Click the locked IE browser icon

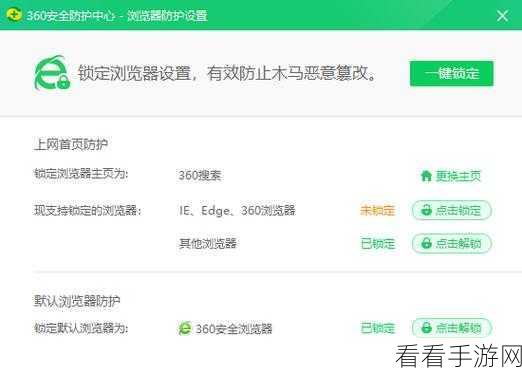tap(52, 73)
